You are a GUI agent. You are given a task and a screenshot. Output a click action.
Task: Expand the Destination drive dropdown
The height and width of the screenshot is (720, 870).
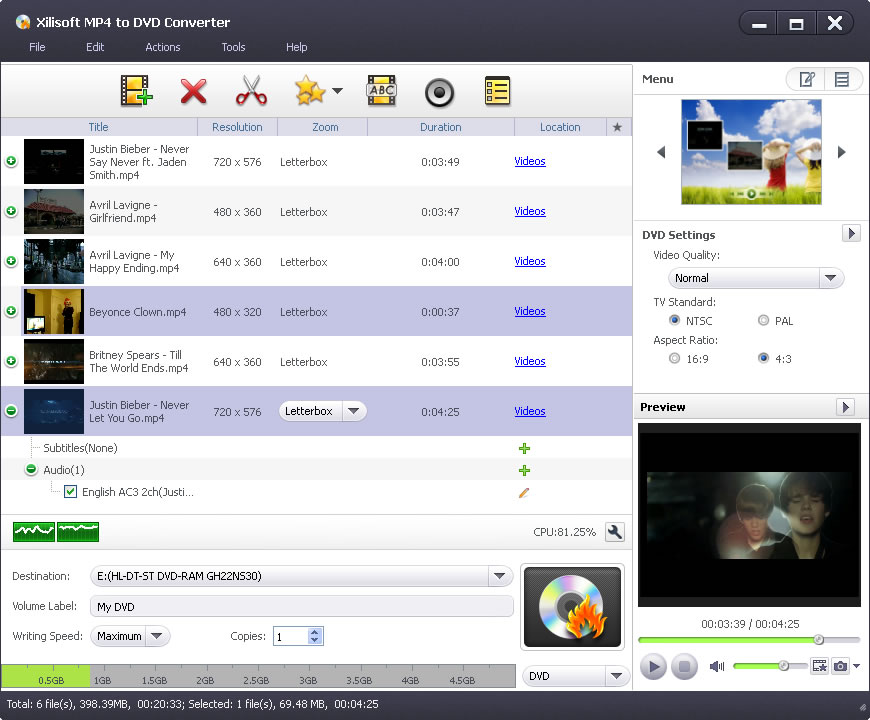[500, 576]
